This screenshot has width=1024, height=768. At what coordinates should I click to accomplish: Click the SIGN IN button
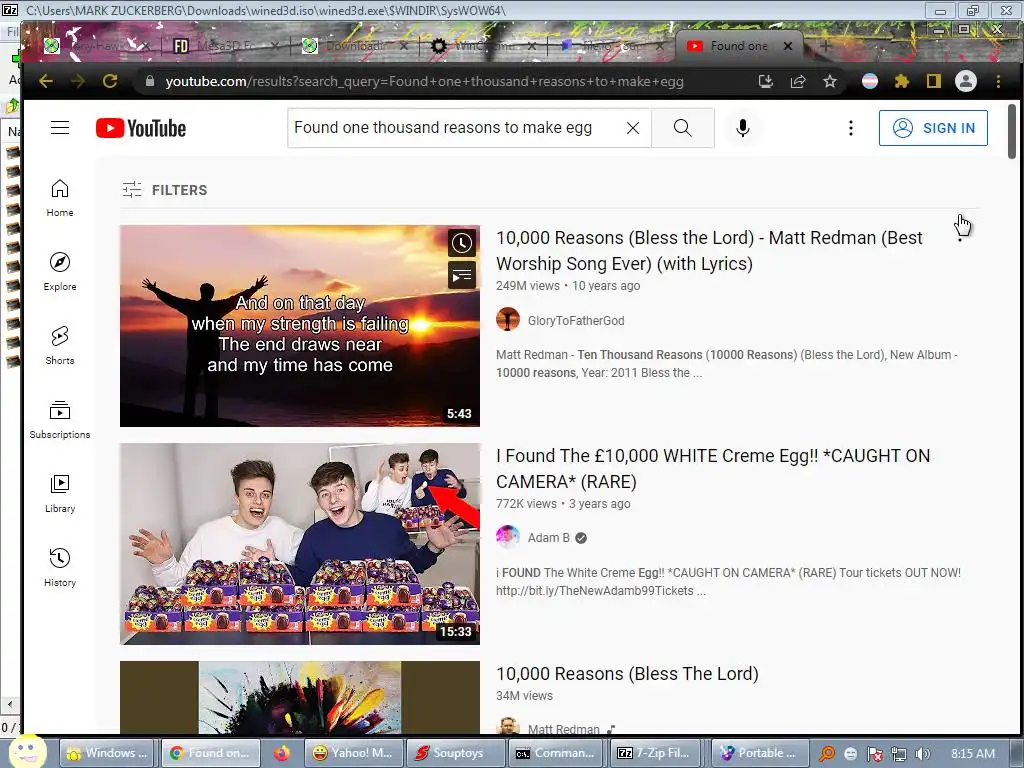point(933,128)
